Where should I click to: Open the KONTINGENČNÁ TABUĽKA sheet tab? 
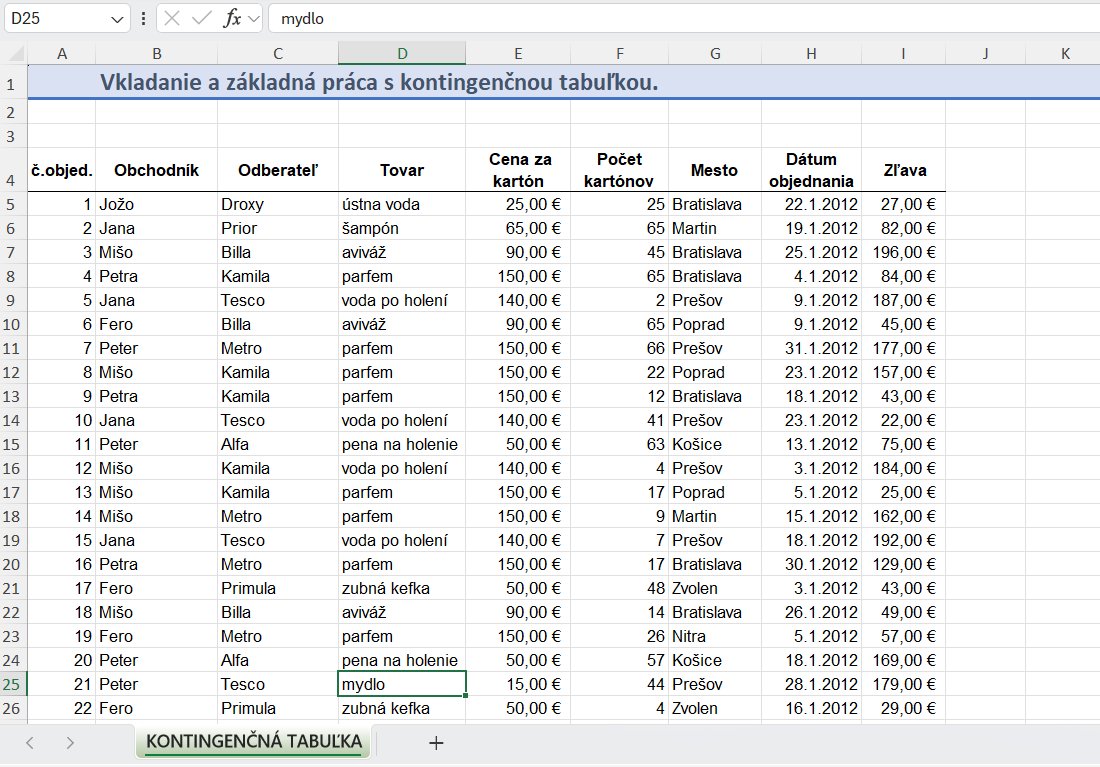point(254,742)
